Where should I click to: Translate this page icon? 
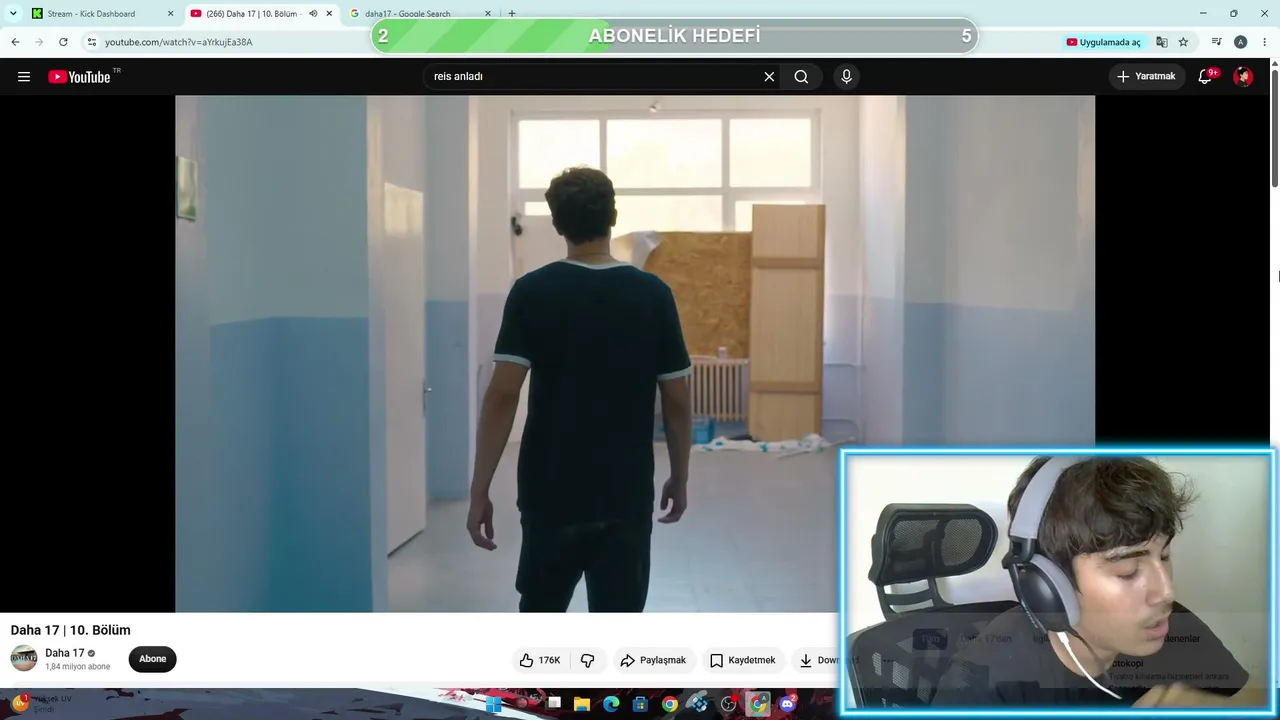(1162, 42)
